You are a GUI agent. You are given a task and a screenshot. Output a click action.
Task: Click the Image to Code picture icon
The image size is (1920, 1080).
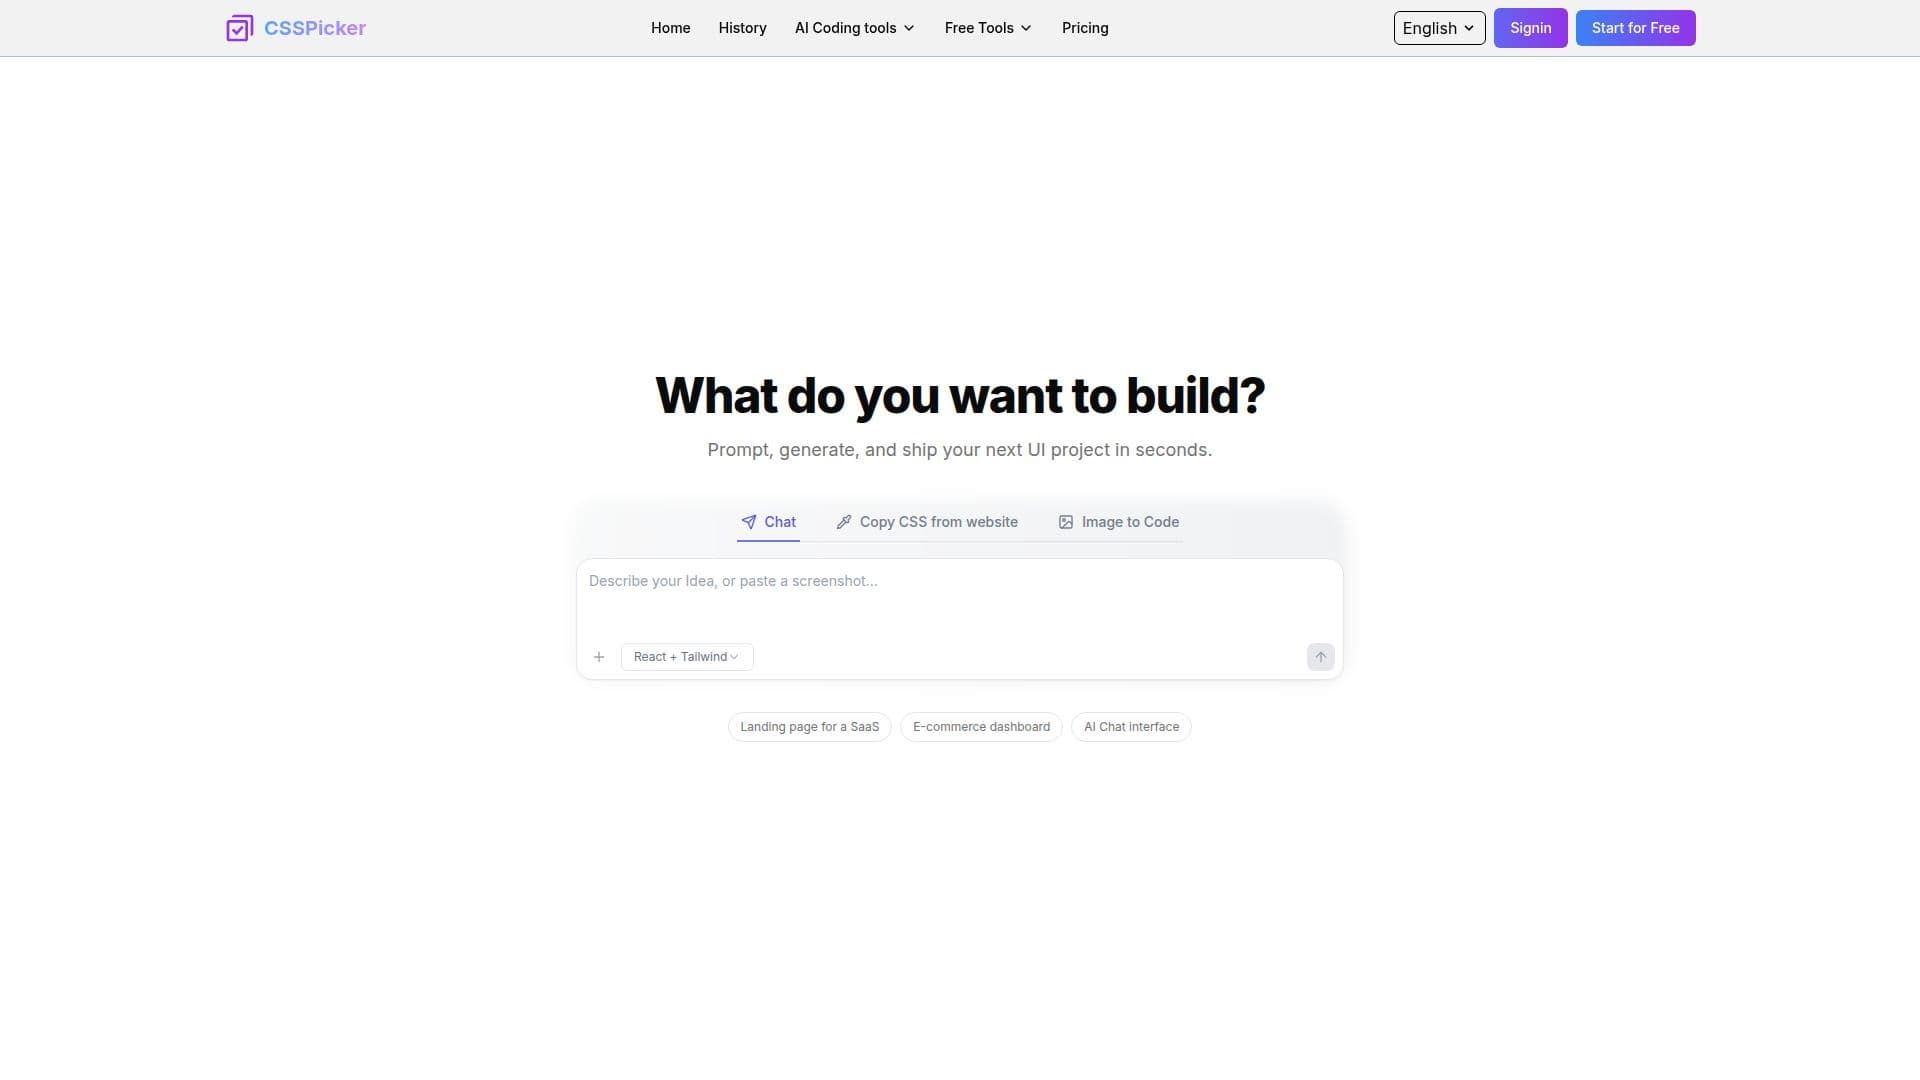pyautogui.click(x=1066, y=522)
